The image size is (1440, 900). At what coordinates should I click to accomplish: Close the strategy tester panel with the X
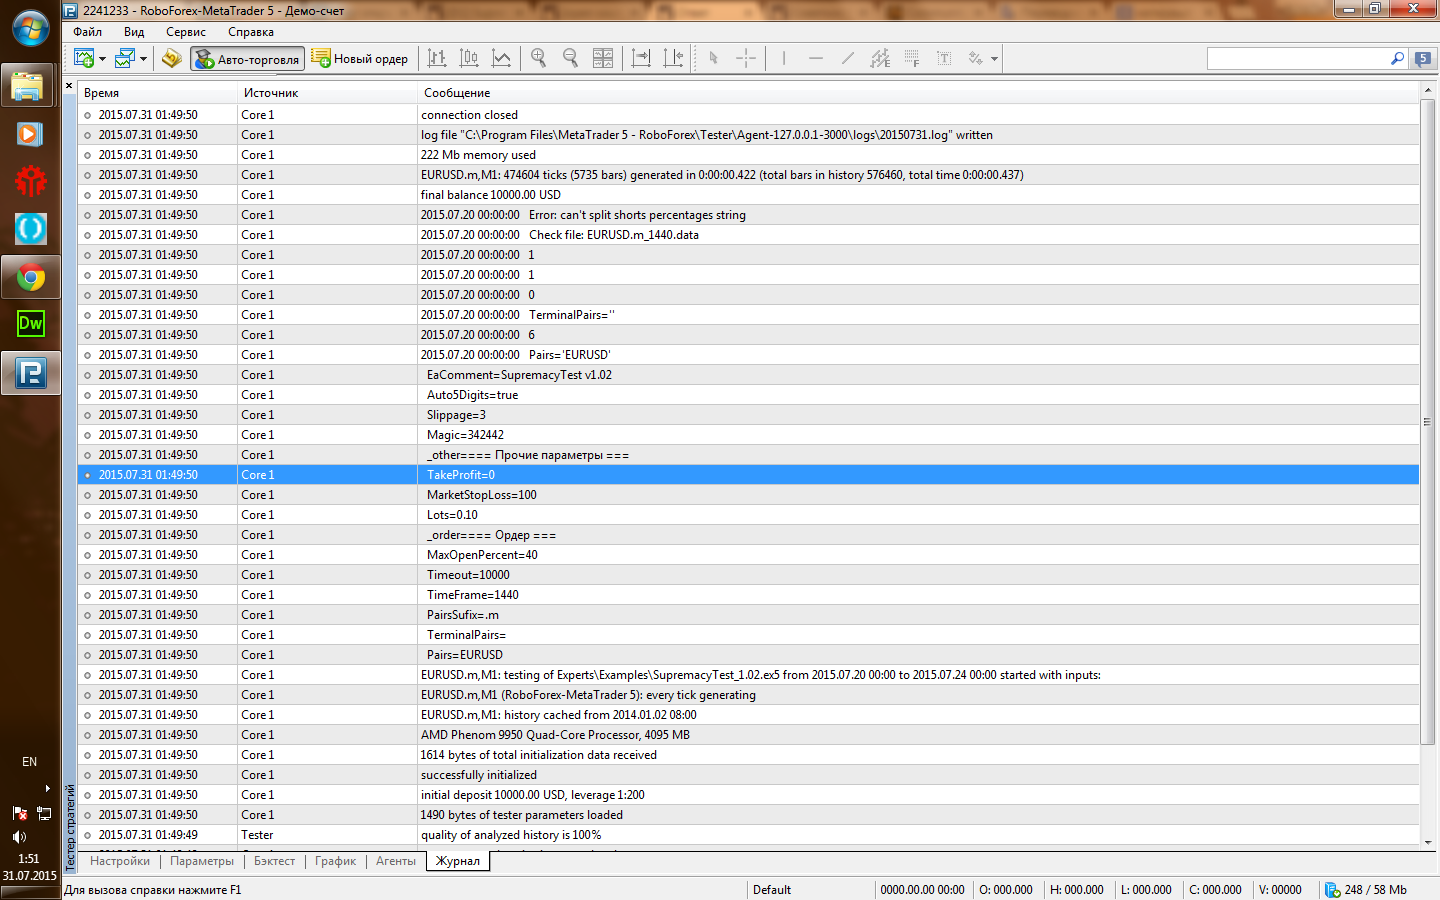(x=69, y=86)
